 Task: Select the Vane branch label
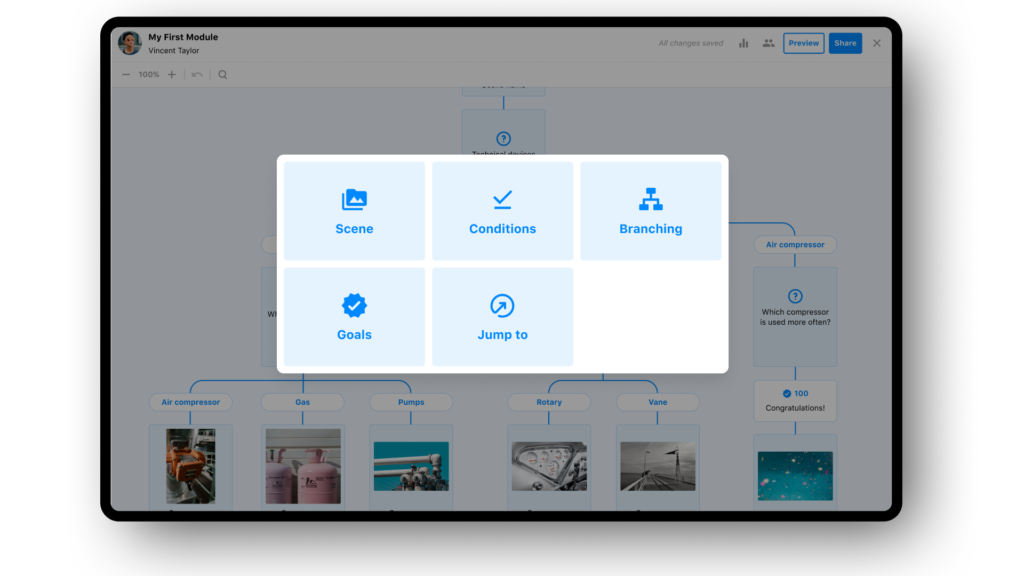click(x=658, y=402)
